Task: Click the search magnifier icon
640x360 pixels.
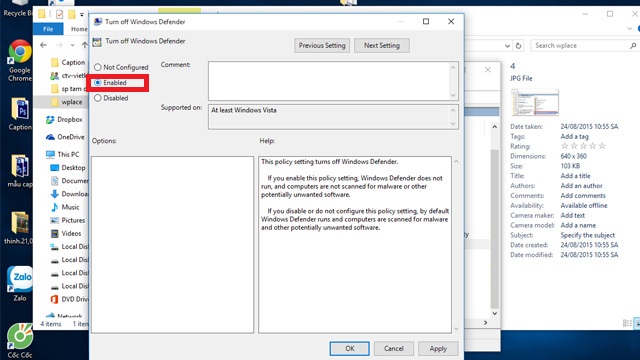Action: [633, 46]
